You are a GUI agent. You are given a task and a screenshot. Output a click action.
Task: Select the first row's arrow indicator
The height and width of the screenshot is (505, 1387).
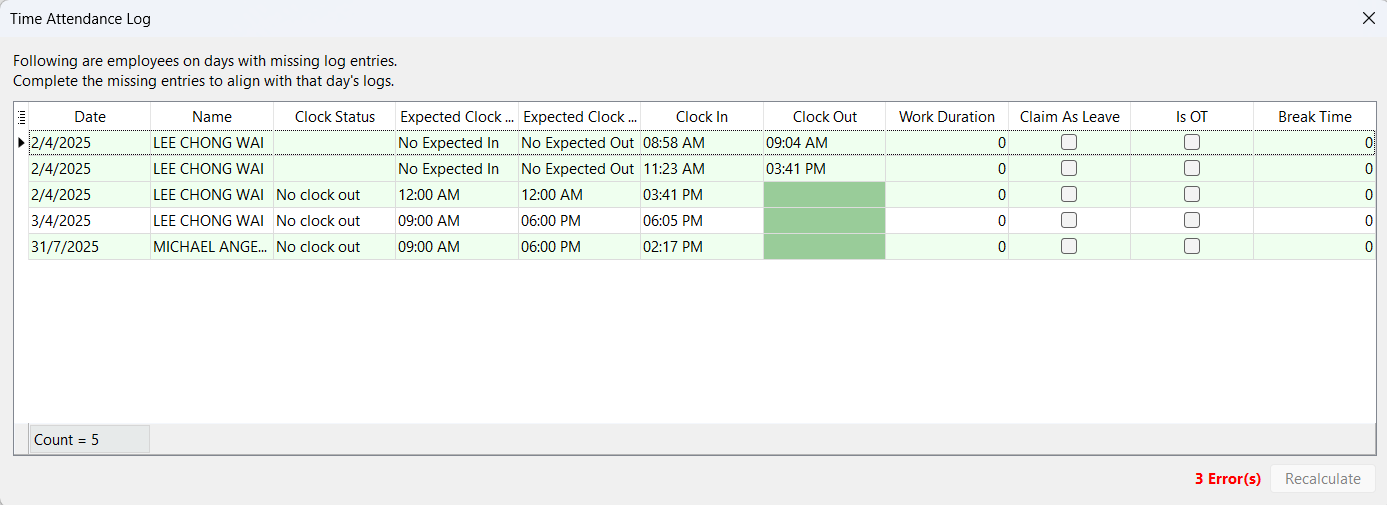pyautogui.click(x=22, y=143)
